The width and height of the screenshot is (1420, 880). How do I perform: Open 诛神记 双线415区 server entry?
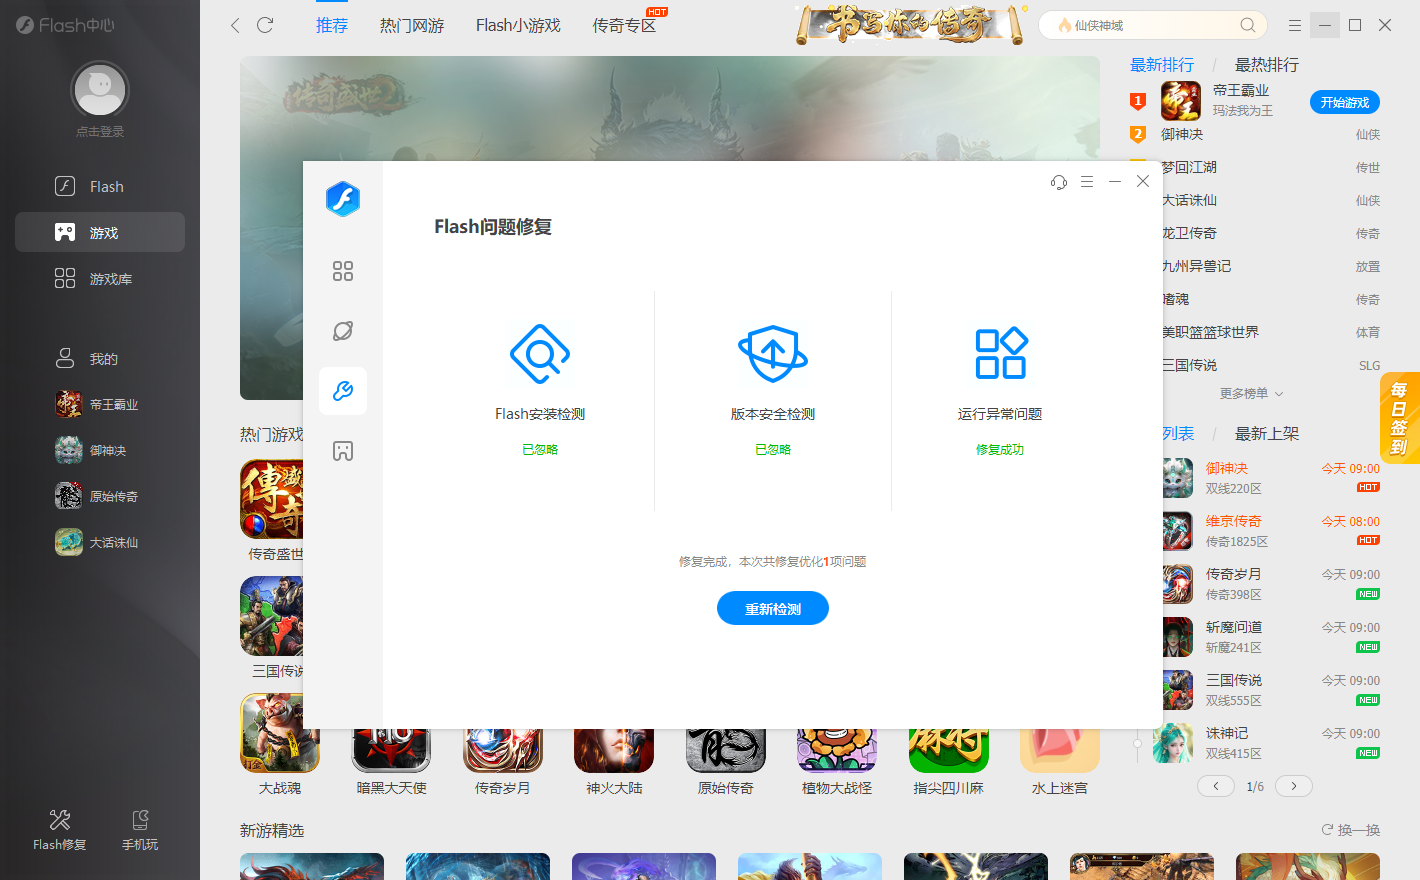click(1266, 743)
